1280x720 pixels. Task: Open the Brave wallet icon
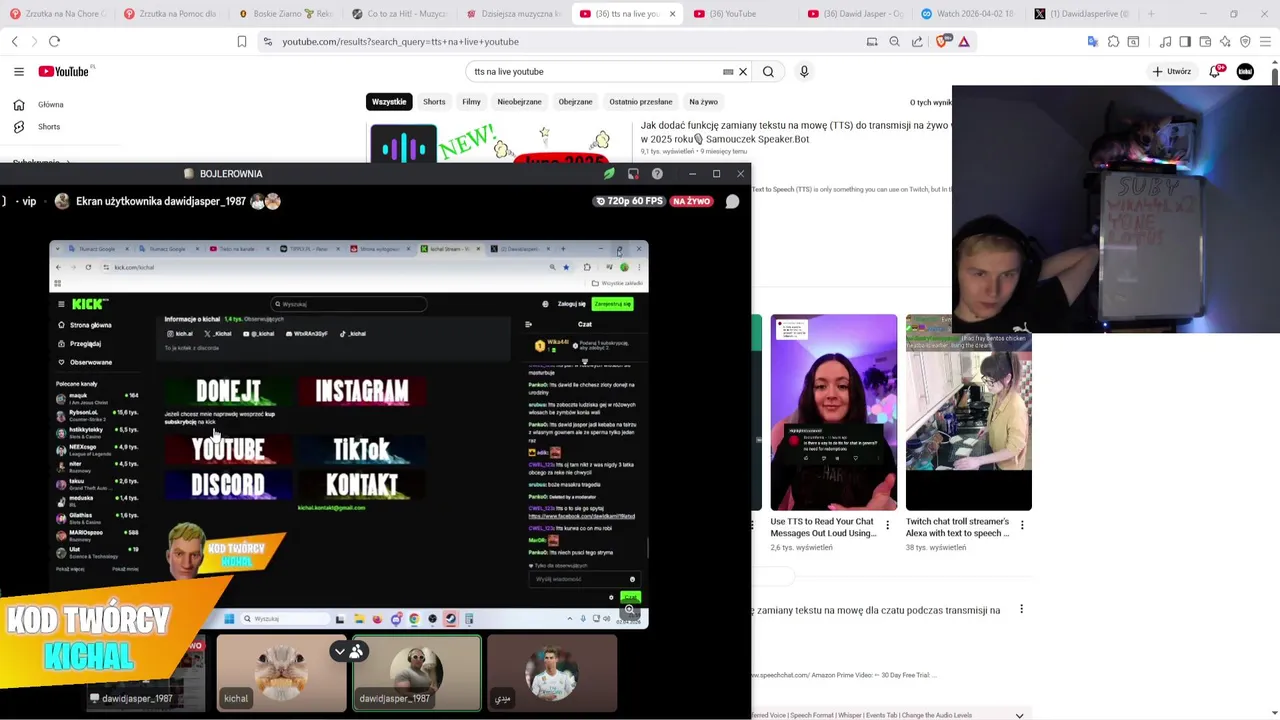point(1205,41)
